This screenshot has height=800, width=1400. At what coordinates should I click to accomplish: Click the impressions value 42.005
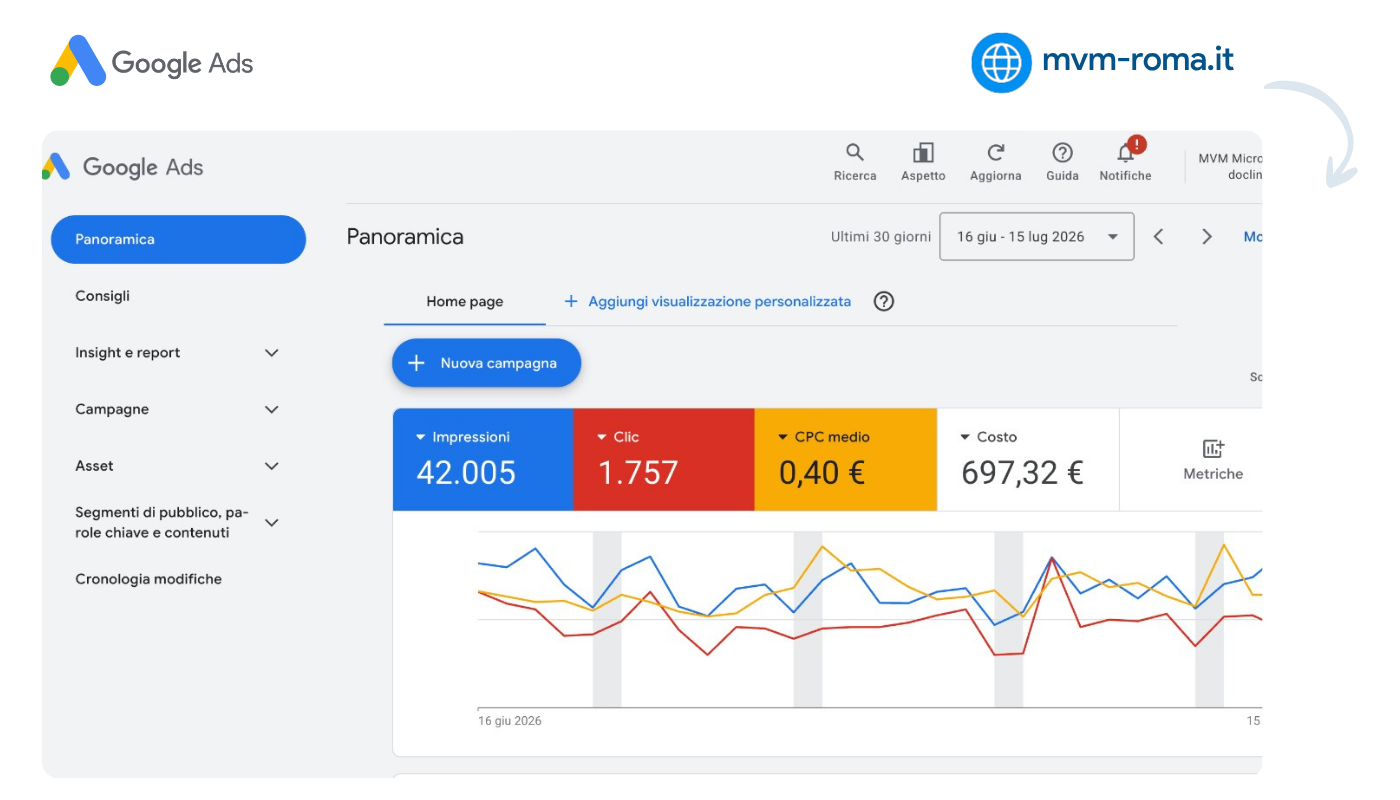click(466, 472)
